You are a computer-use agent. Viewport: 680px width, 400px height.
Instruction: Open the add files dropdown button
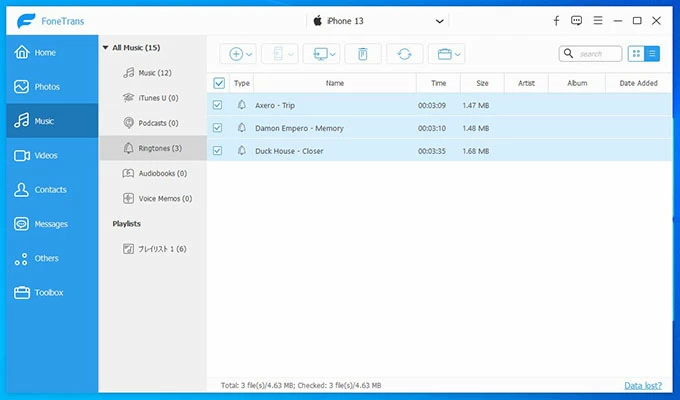click(x=238, y=54)
